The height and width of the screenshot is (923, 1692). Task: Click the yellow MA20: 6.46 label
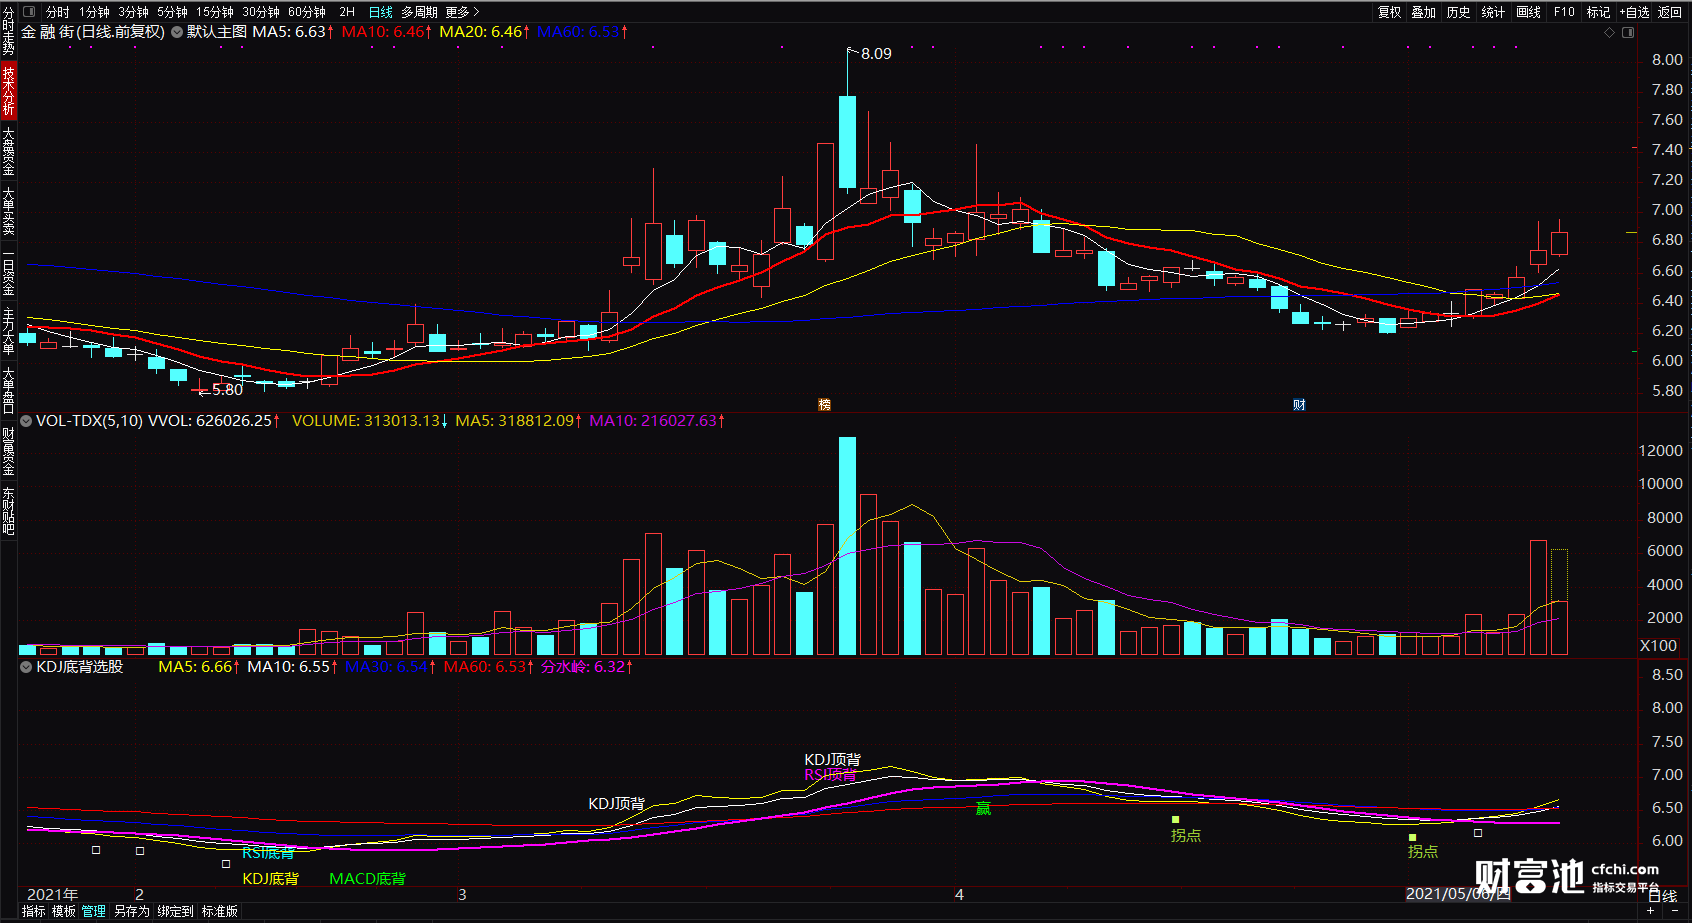(485, 32)
